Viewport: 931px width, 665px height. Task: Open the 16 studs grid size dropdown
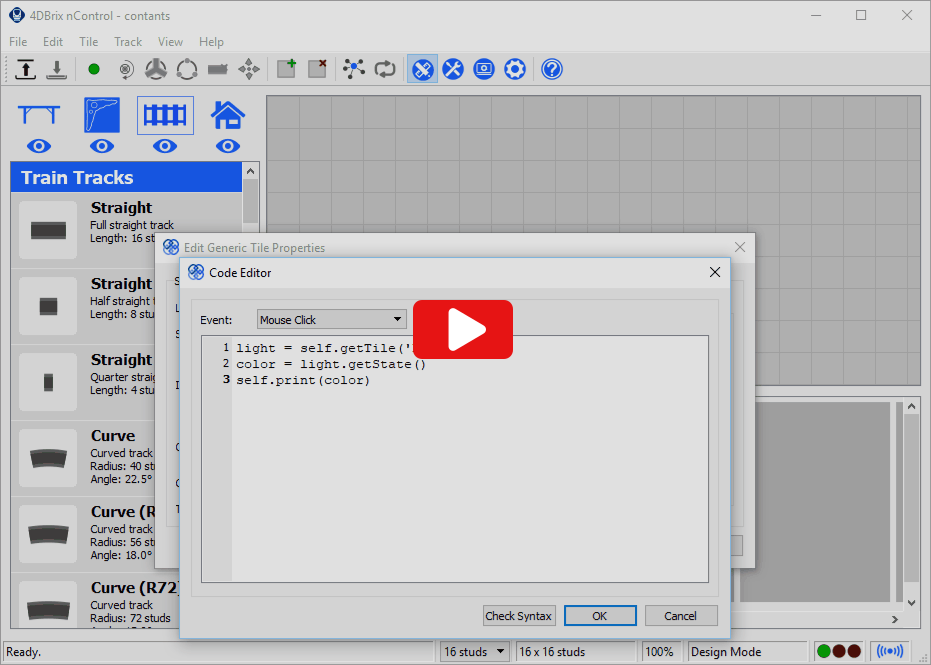click(x=474, y=651)
